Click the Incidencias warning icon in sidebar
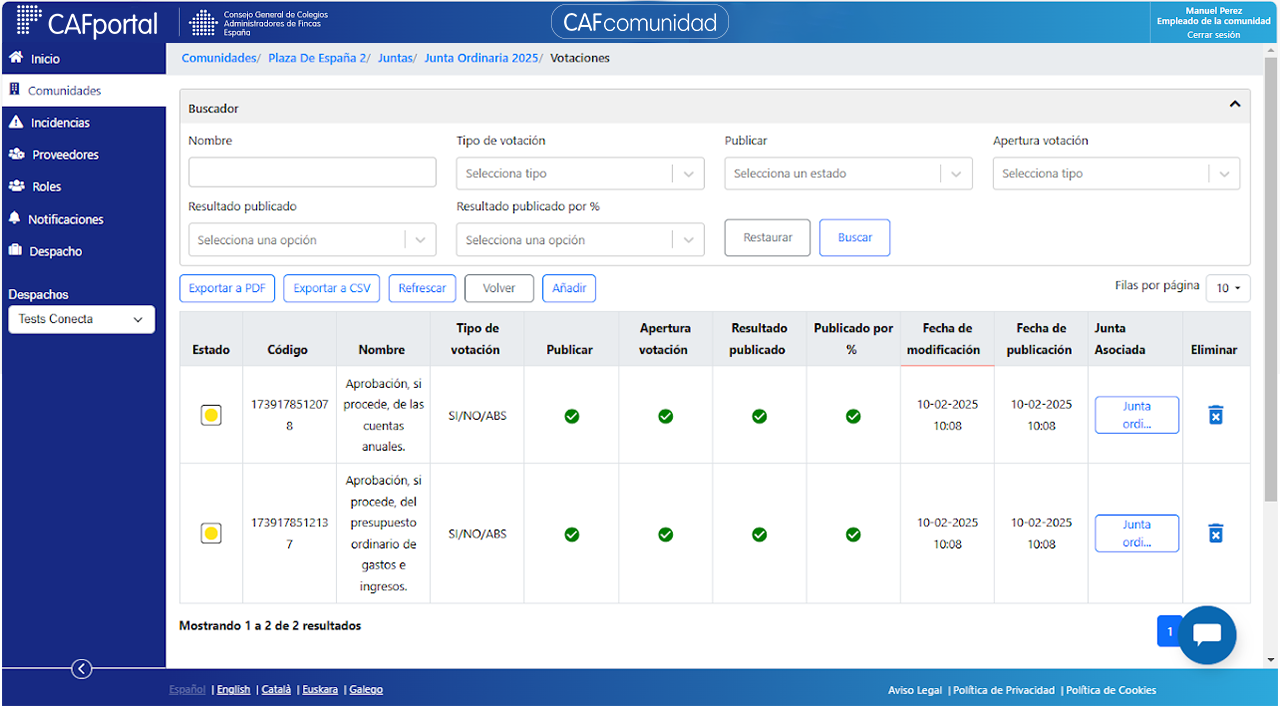The width and height of the screenshot is (1280, 724). [15, 122]
